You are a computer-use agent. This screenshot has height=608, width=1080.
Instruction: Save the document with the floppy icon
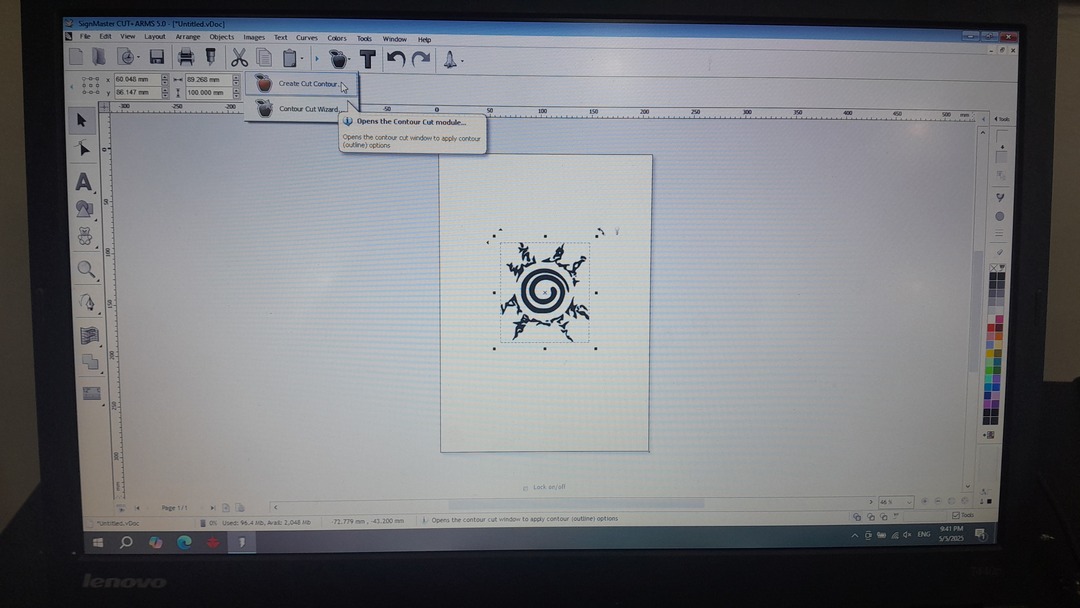tap(156, 57)
